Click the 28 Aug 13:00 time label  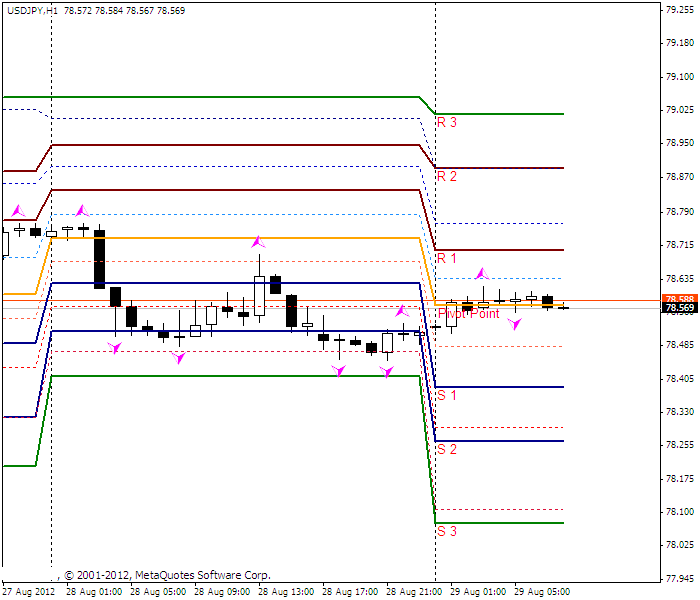pyautogui.click(x=286, y=592)
